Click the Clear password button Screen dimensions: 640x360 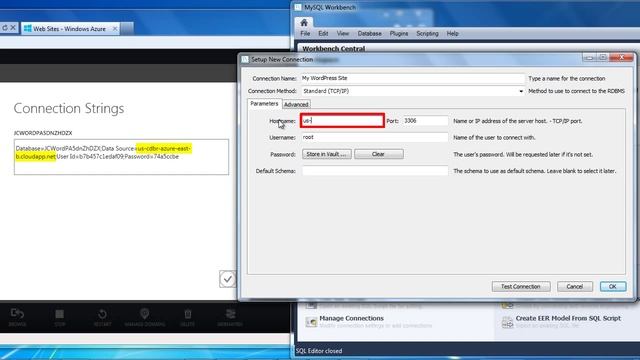(x=378, y=154)
